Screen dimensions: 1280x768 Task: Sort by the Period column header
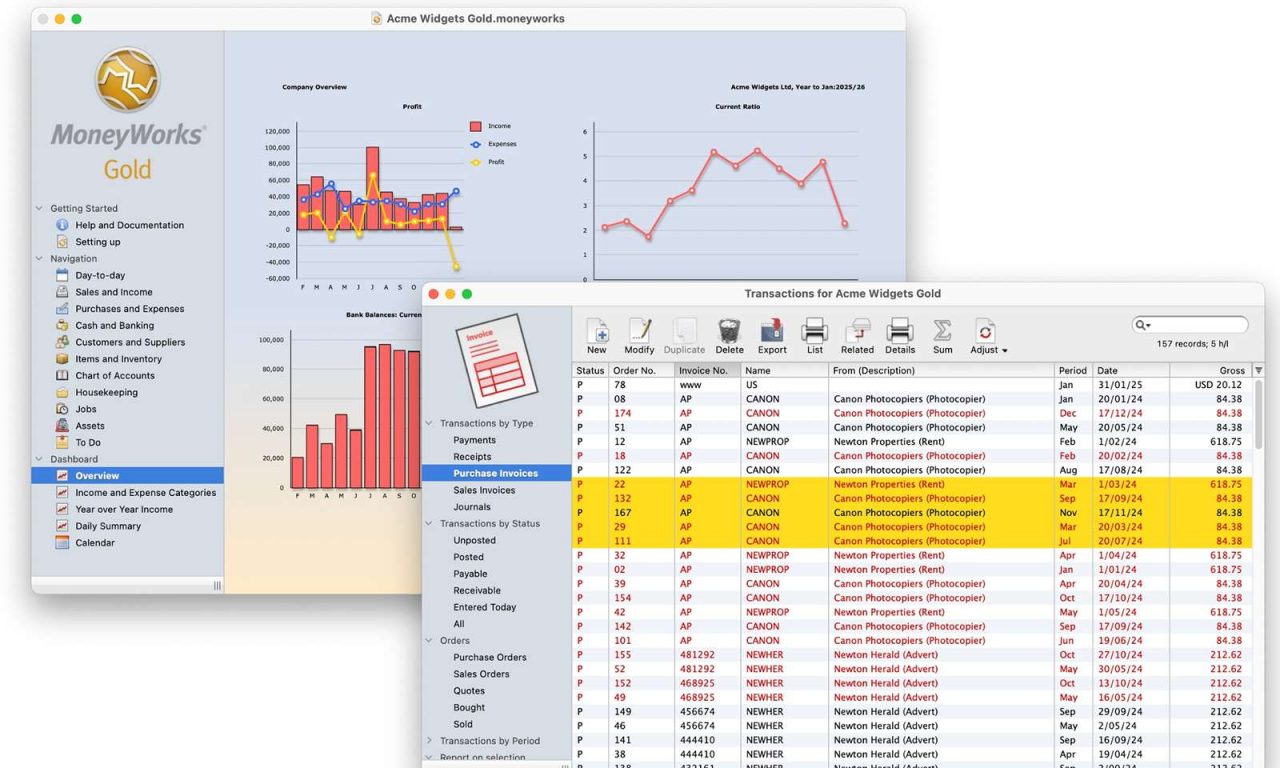click(1074, 370)
